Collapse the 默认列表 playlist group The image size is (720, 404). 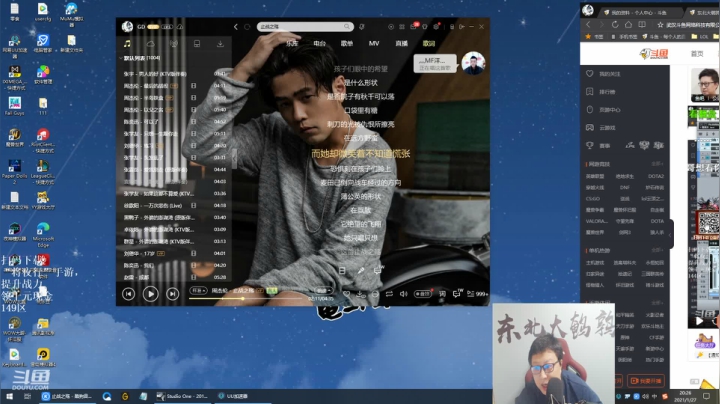pos(121,58)
